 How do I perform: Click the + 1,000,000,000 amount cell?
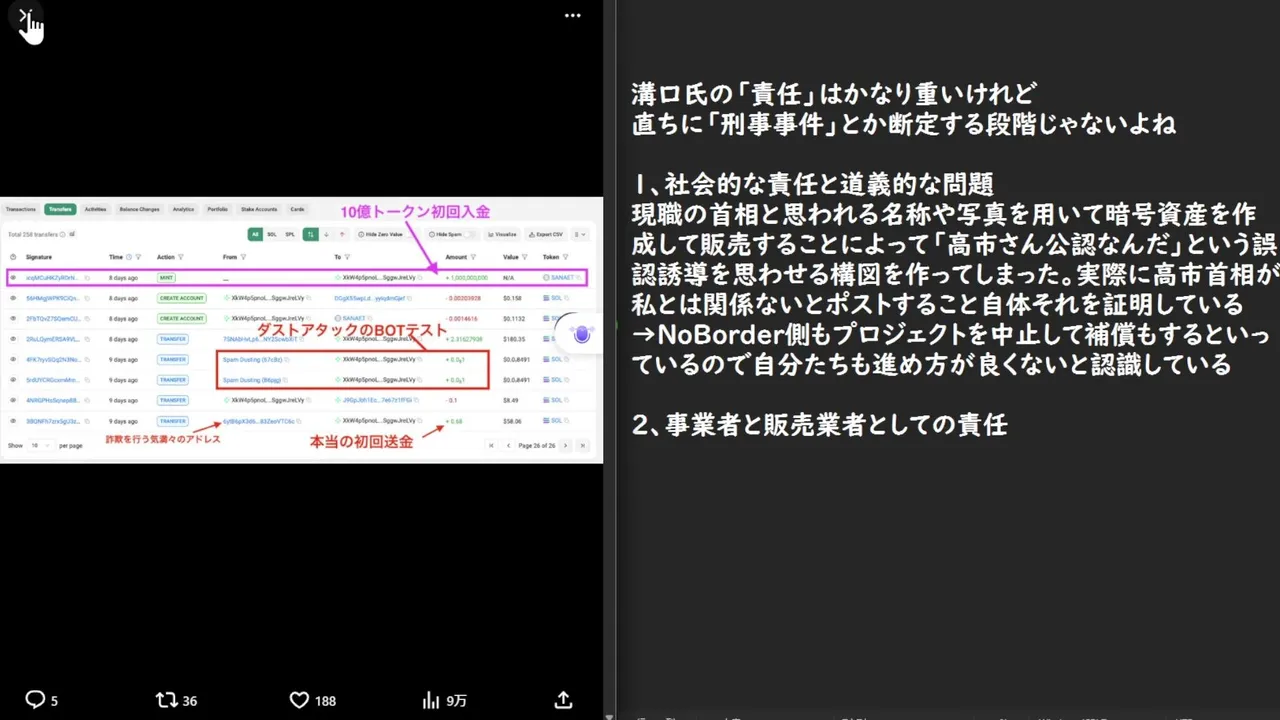pos(467,277)
